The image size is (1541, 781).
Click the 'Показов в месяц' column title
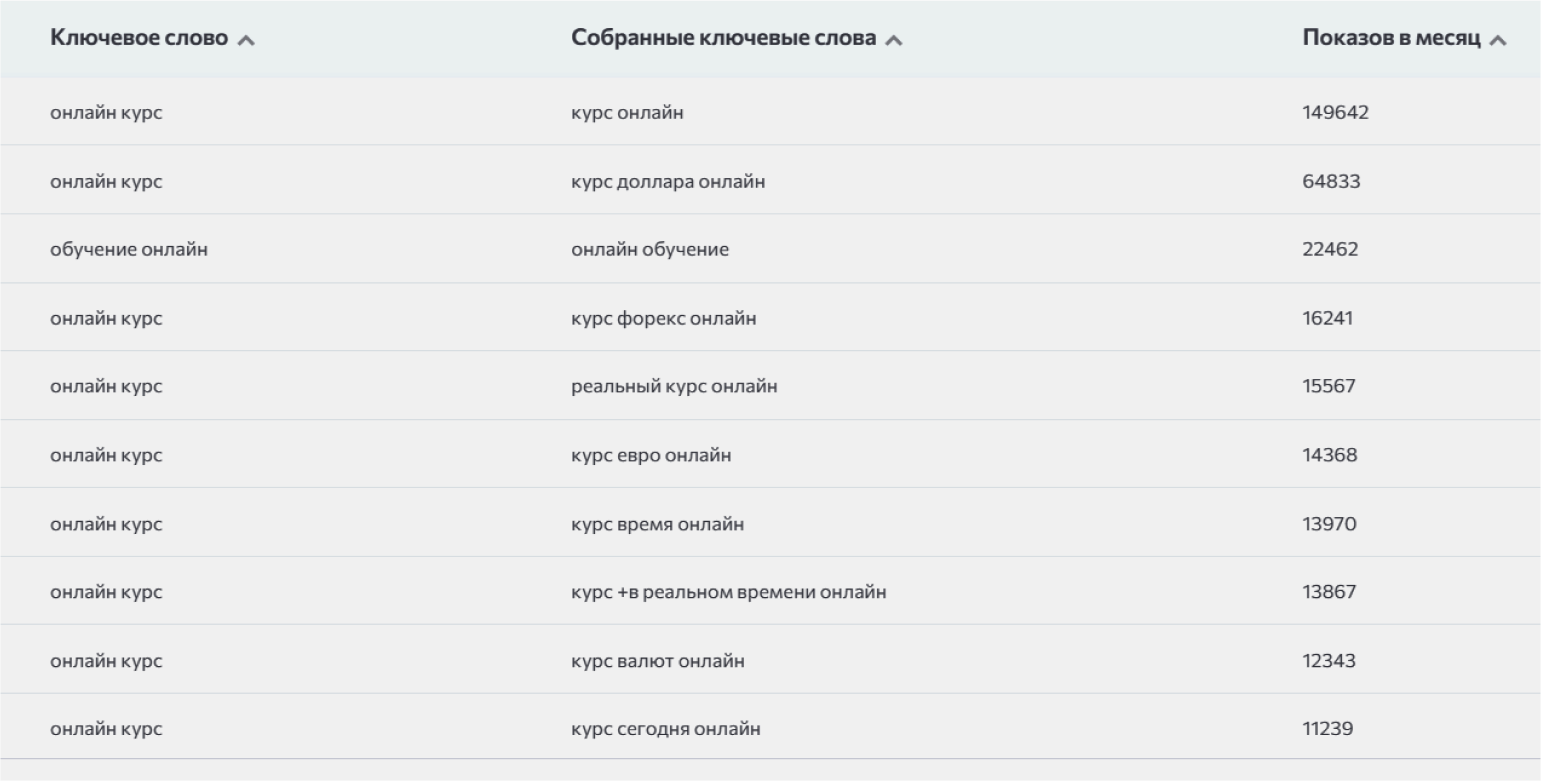[x=1392, y=39]
